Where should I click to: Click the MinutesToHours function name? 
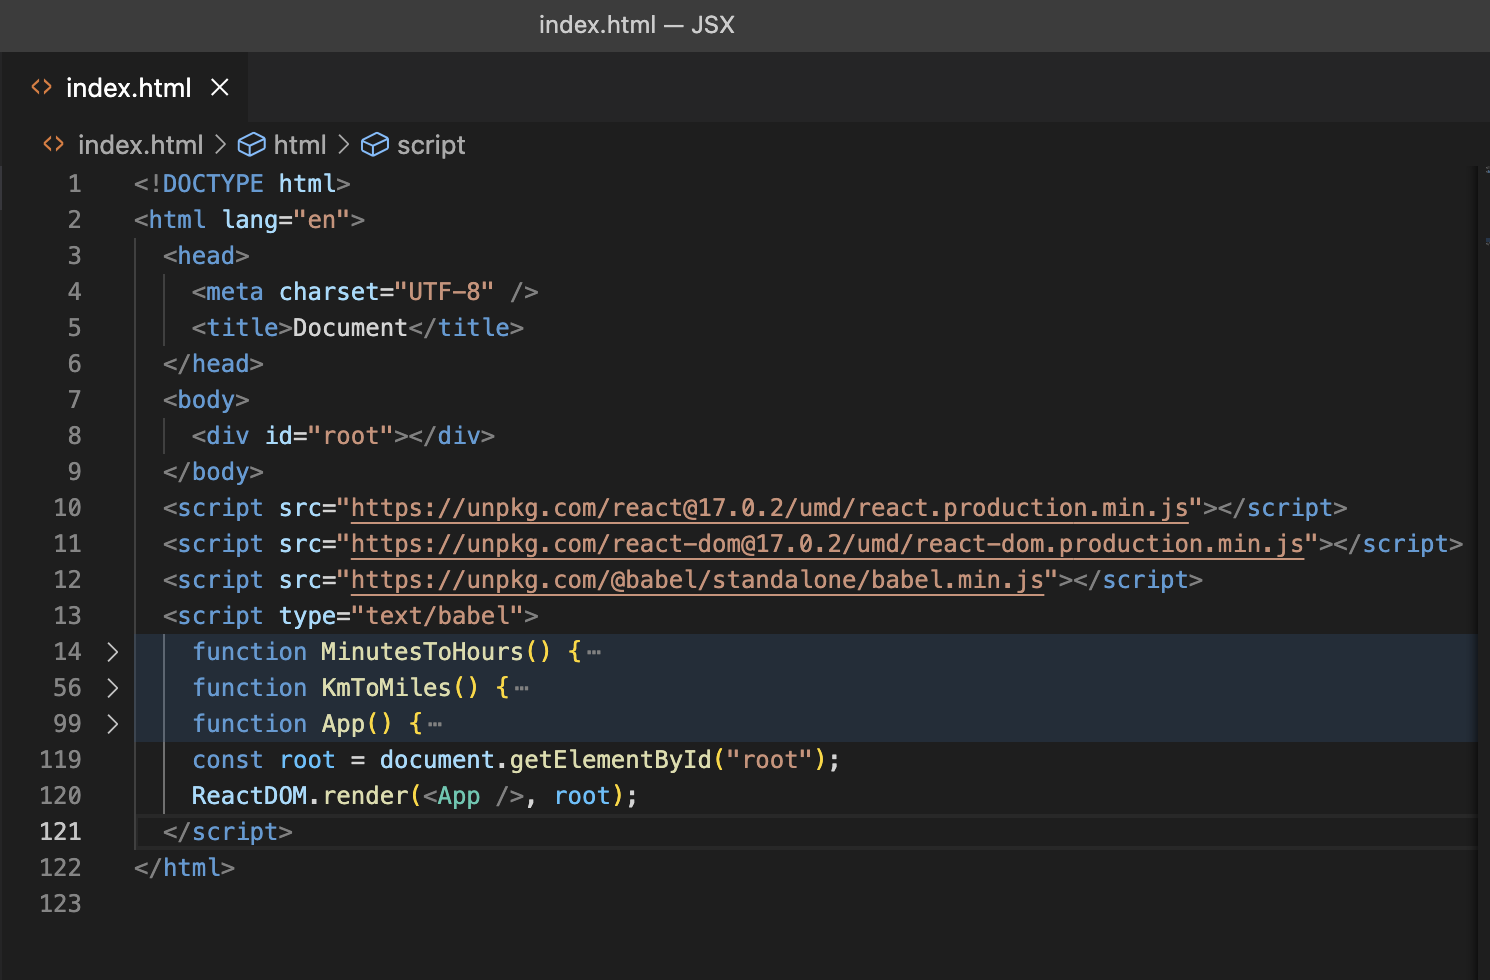tap(422, 652)
